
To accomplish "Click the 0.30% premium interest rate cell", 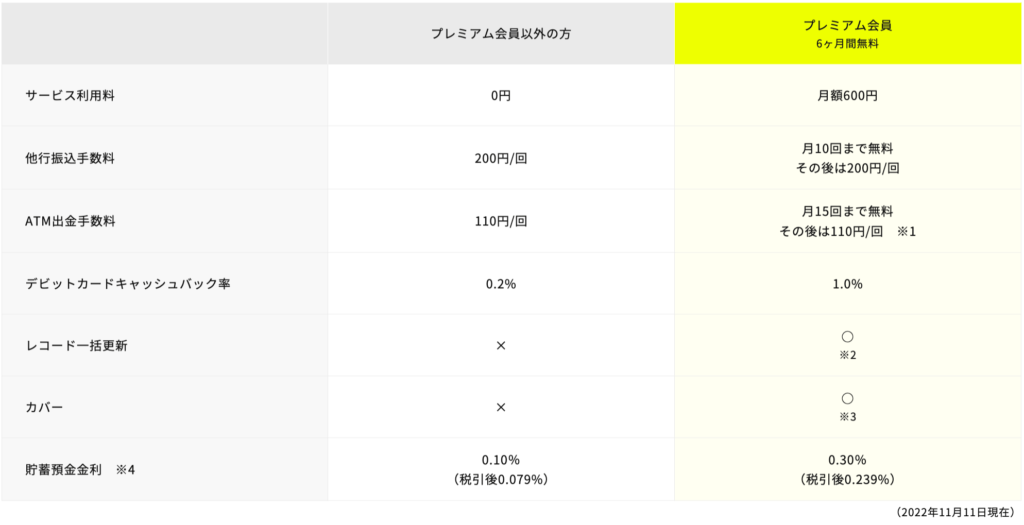I will 848,469.
